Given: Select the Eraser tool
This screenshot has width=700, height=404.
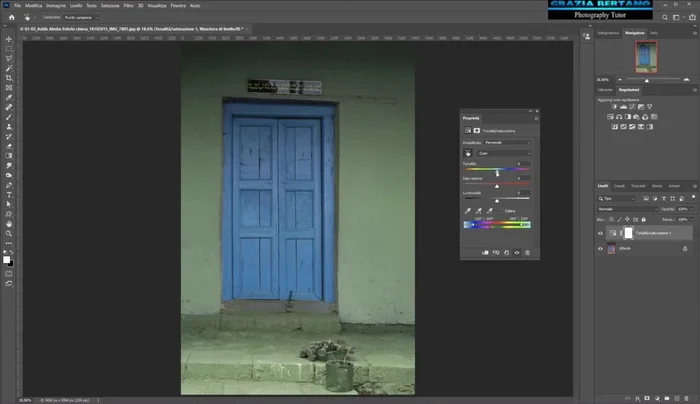Looking at the screenshot, I should pyautogui.click(x=8, y=146).
